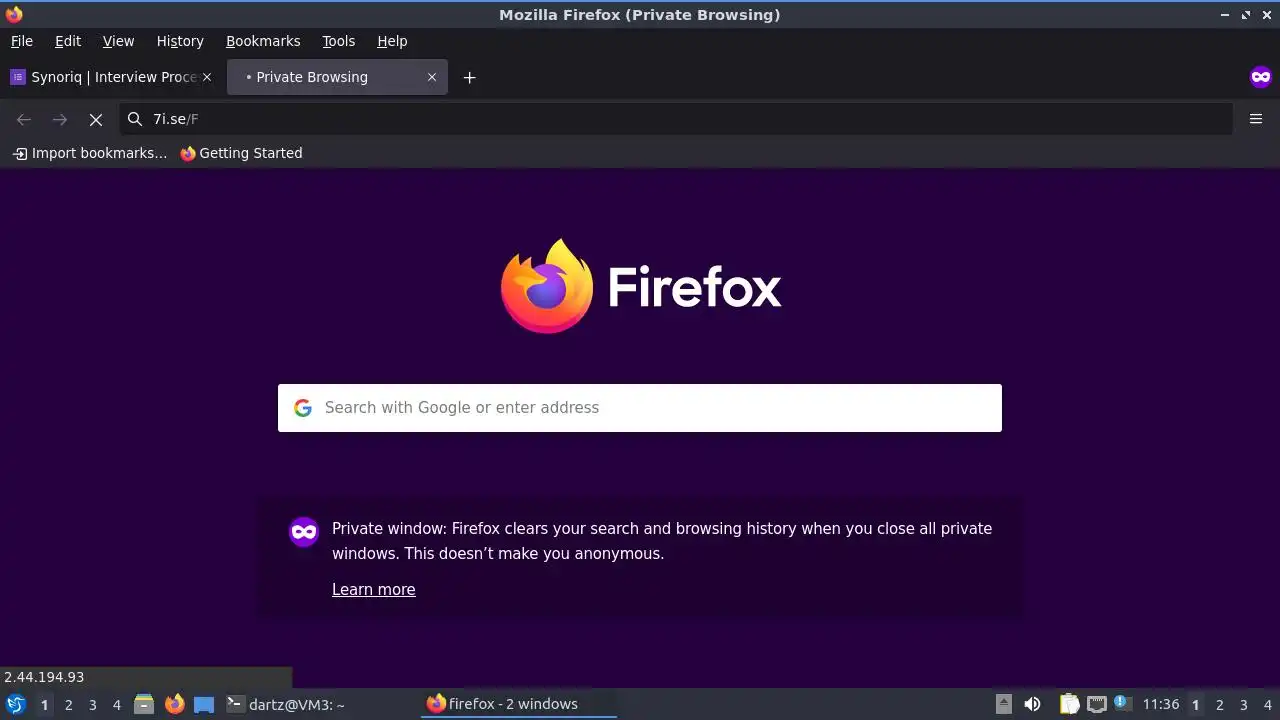Click the show desktop icon in taskbar
This screenshot has height=720, width=1280.
tap(204, 704)
